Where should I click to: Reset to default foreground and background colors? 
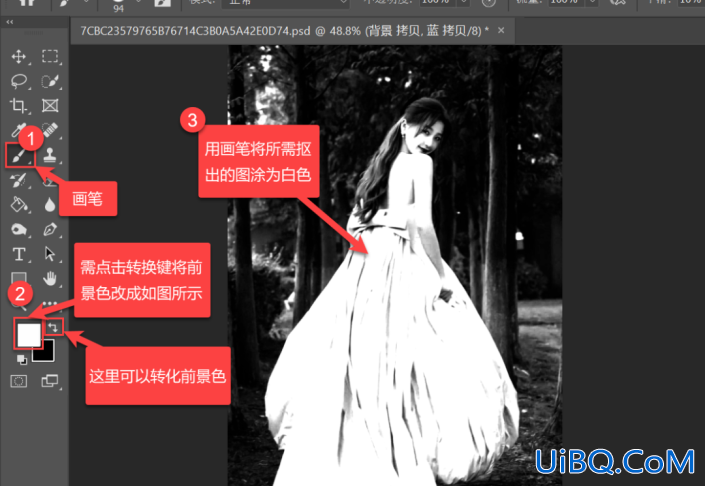coord(21,359)
